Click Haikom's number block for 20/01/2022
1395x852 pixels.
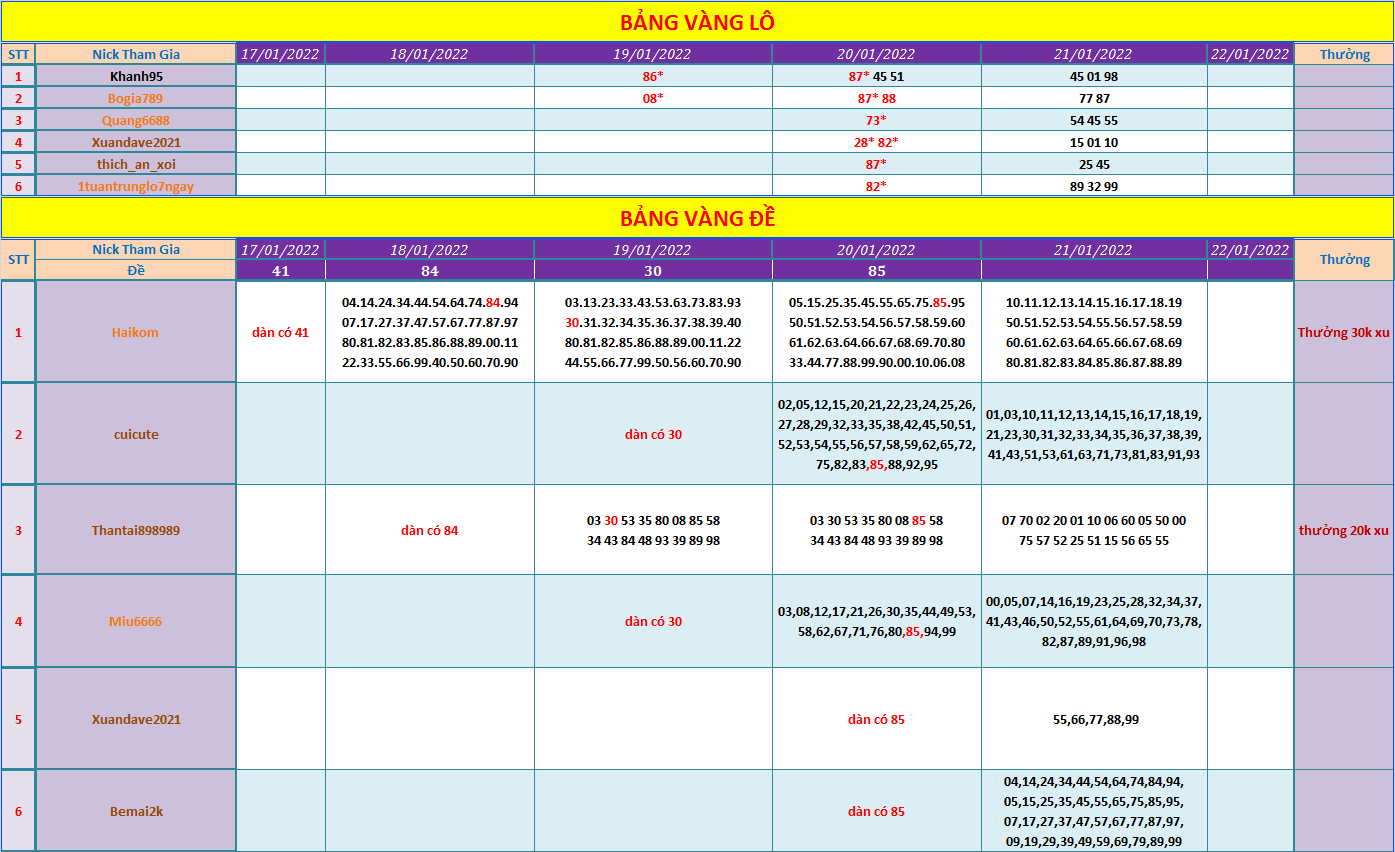point(876,332)
